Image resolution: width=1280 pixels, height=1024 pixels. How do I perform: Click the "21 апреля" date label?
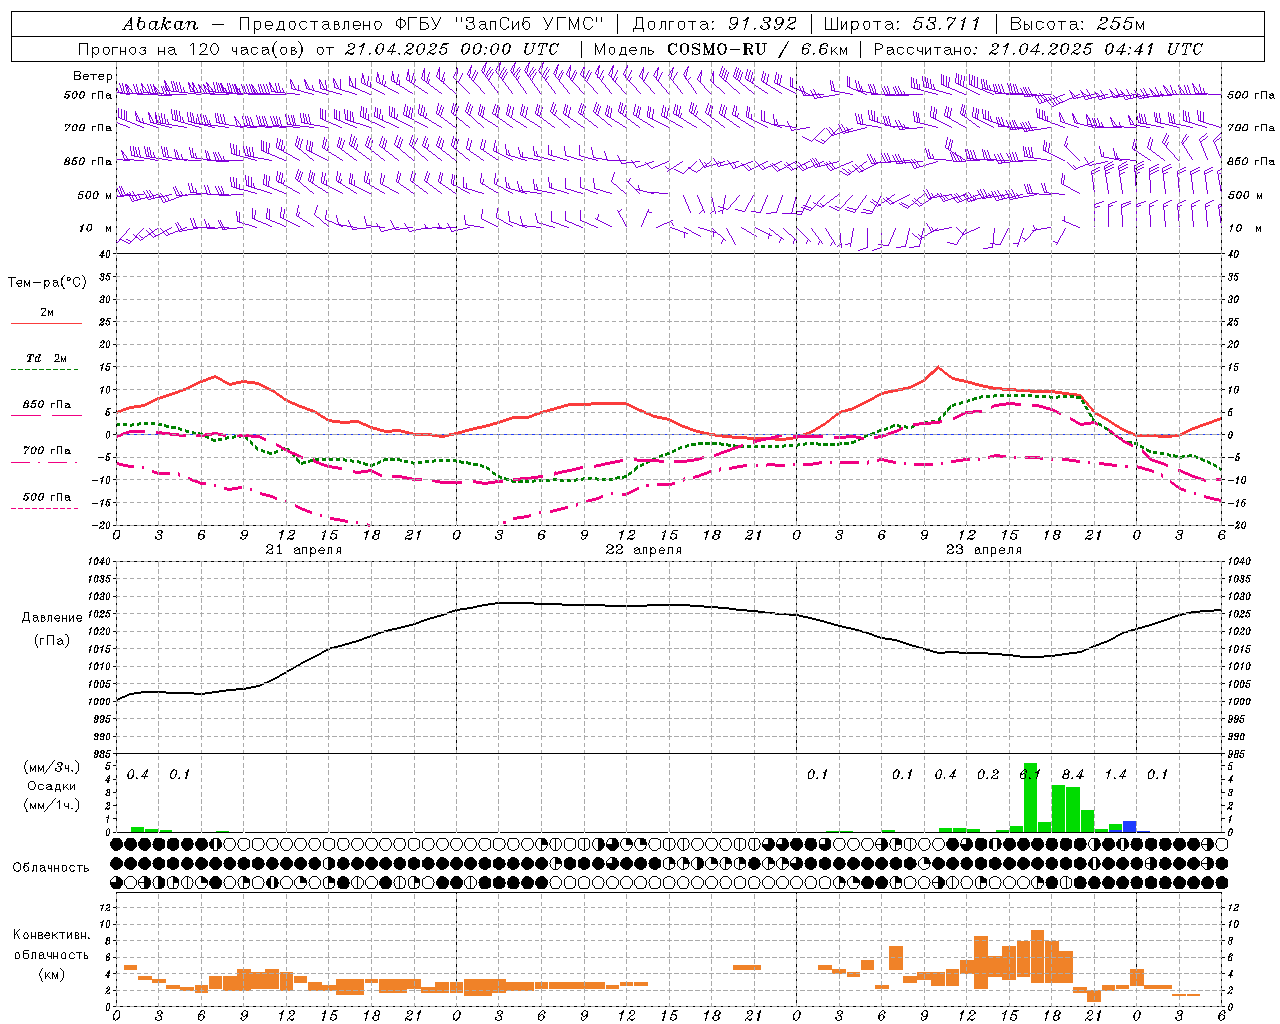[303, 550]
